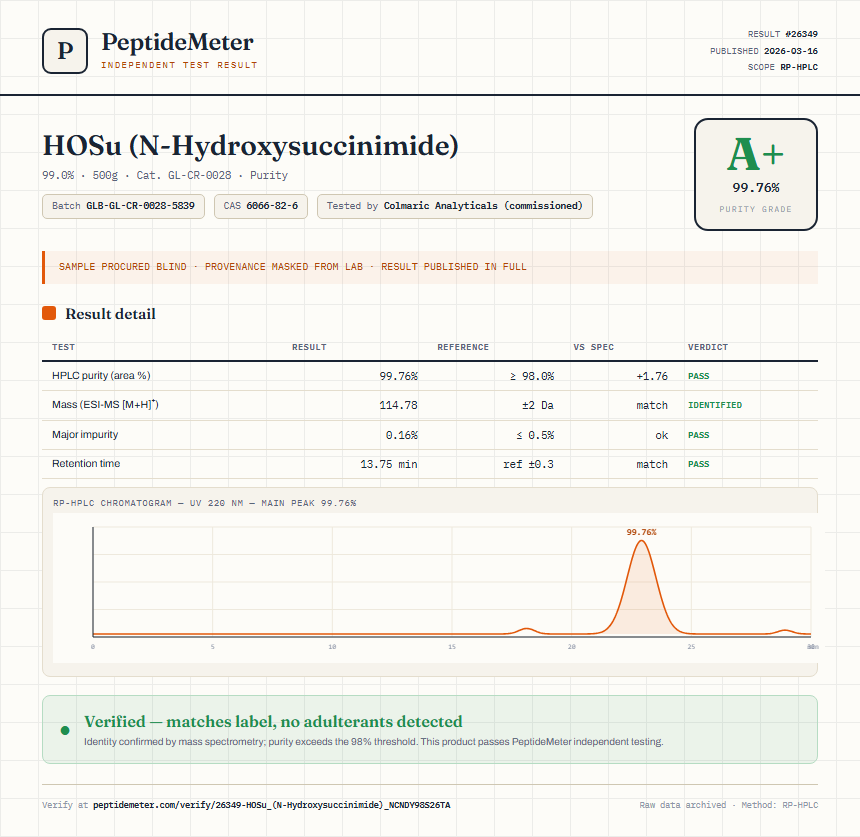Click the PASS verdict in Retention time row
Image resolution: width=860 pixels, height=837 pixels.
click(x=699, y=465)
